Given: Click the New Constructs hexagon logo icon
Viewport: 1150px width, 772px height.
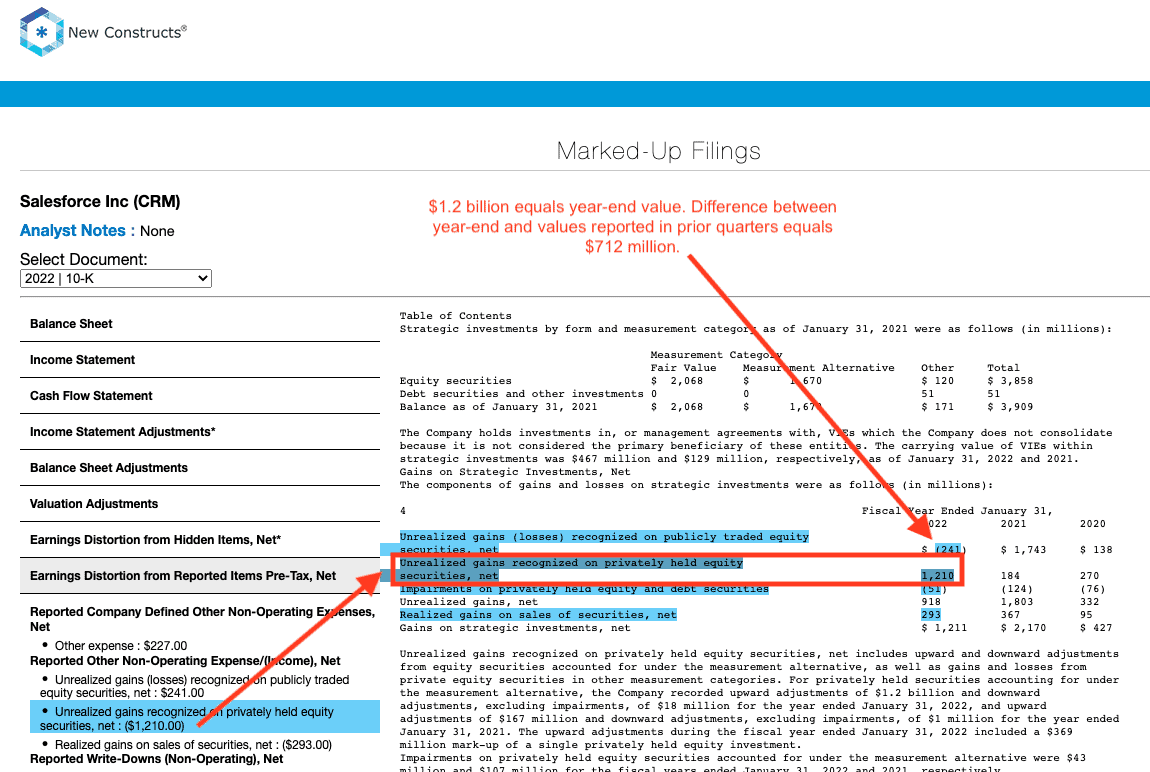Looking at the screenshot, I should point(41,32).
